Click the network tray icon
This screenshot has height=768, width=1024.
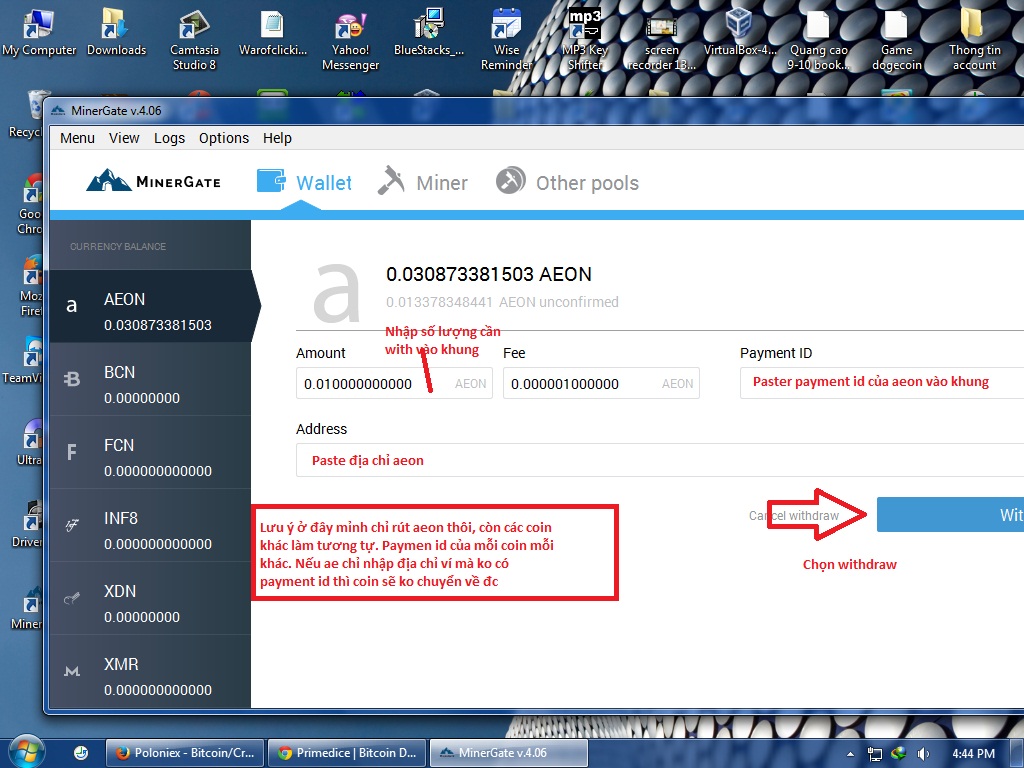(x=874, y=754)
